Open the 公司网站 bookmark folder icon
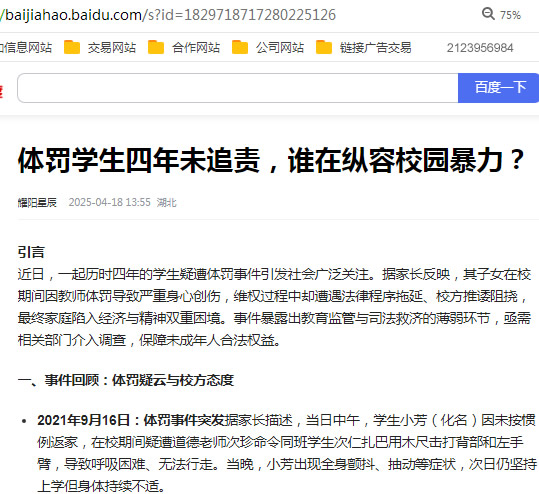Viewport: 539px width, 494px height. pyautogui.click(x=240, y=47)
